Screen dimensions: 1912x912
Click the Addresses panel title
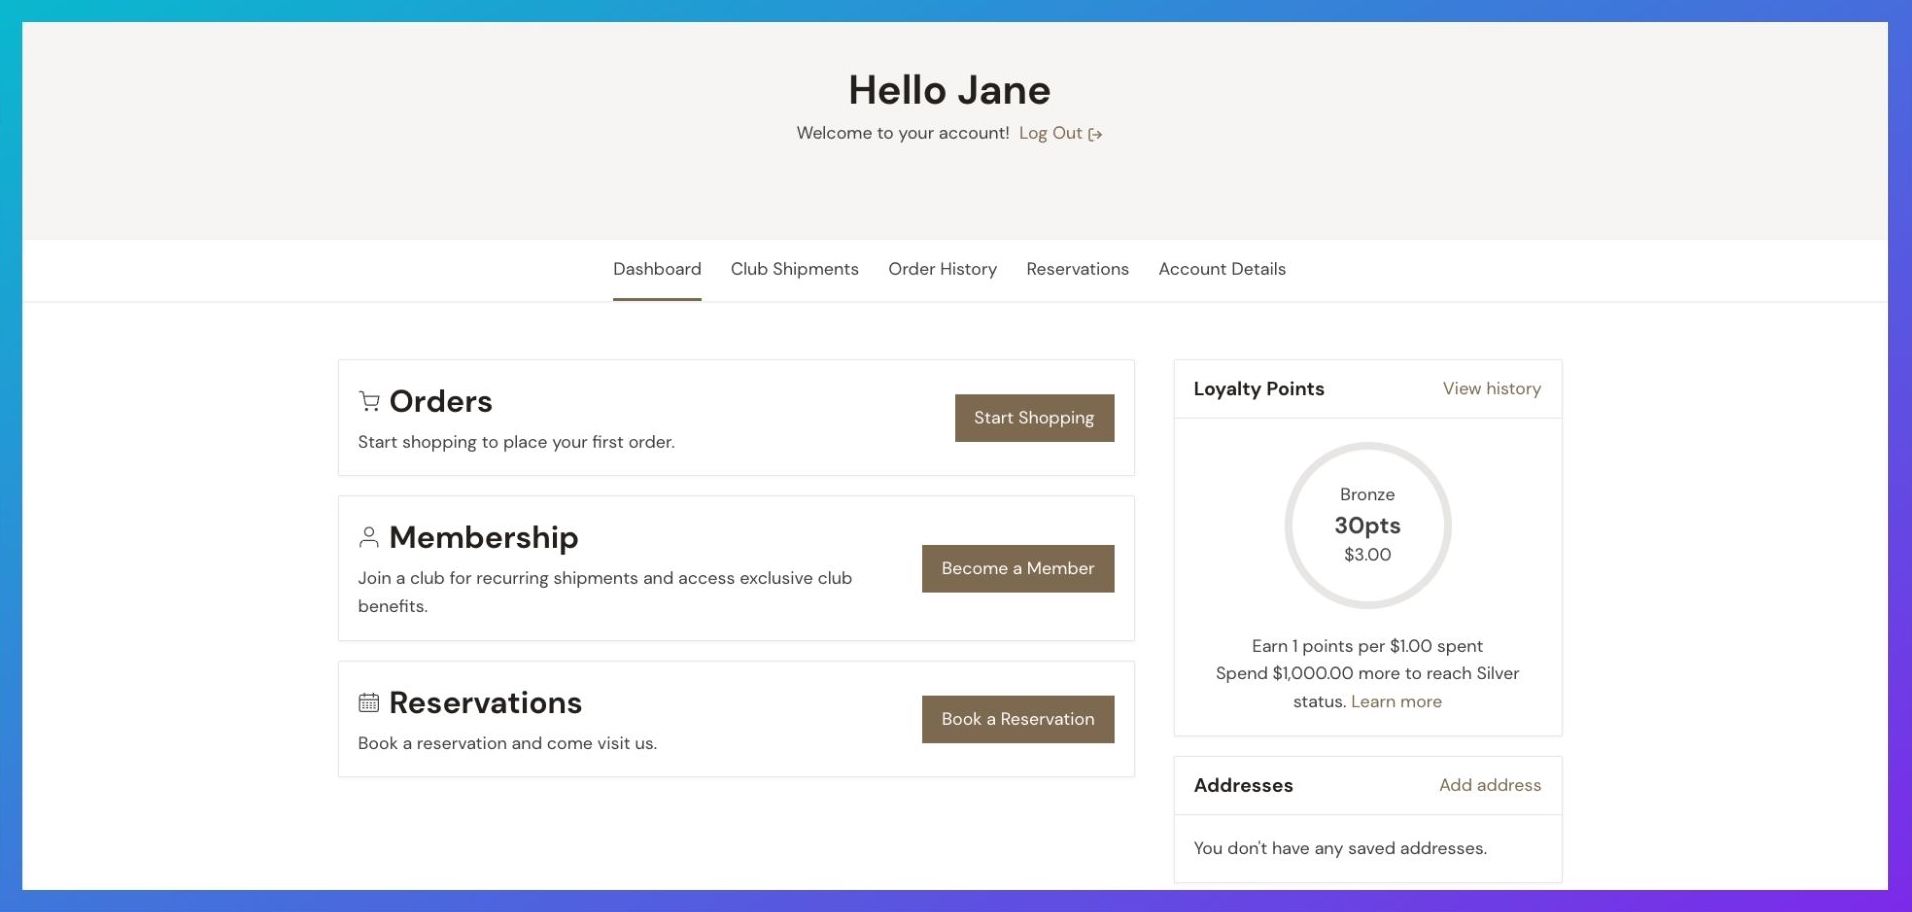1243,785
